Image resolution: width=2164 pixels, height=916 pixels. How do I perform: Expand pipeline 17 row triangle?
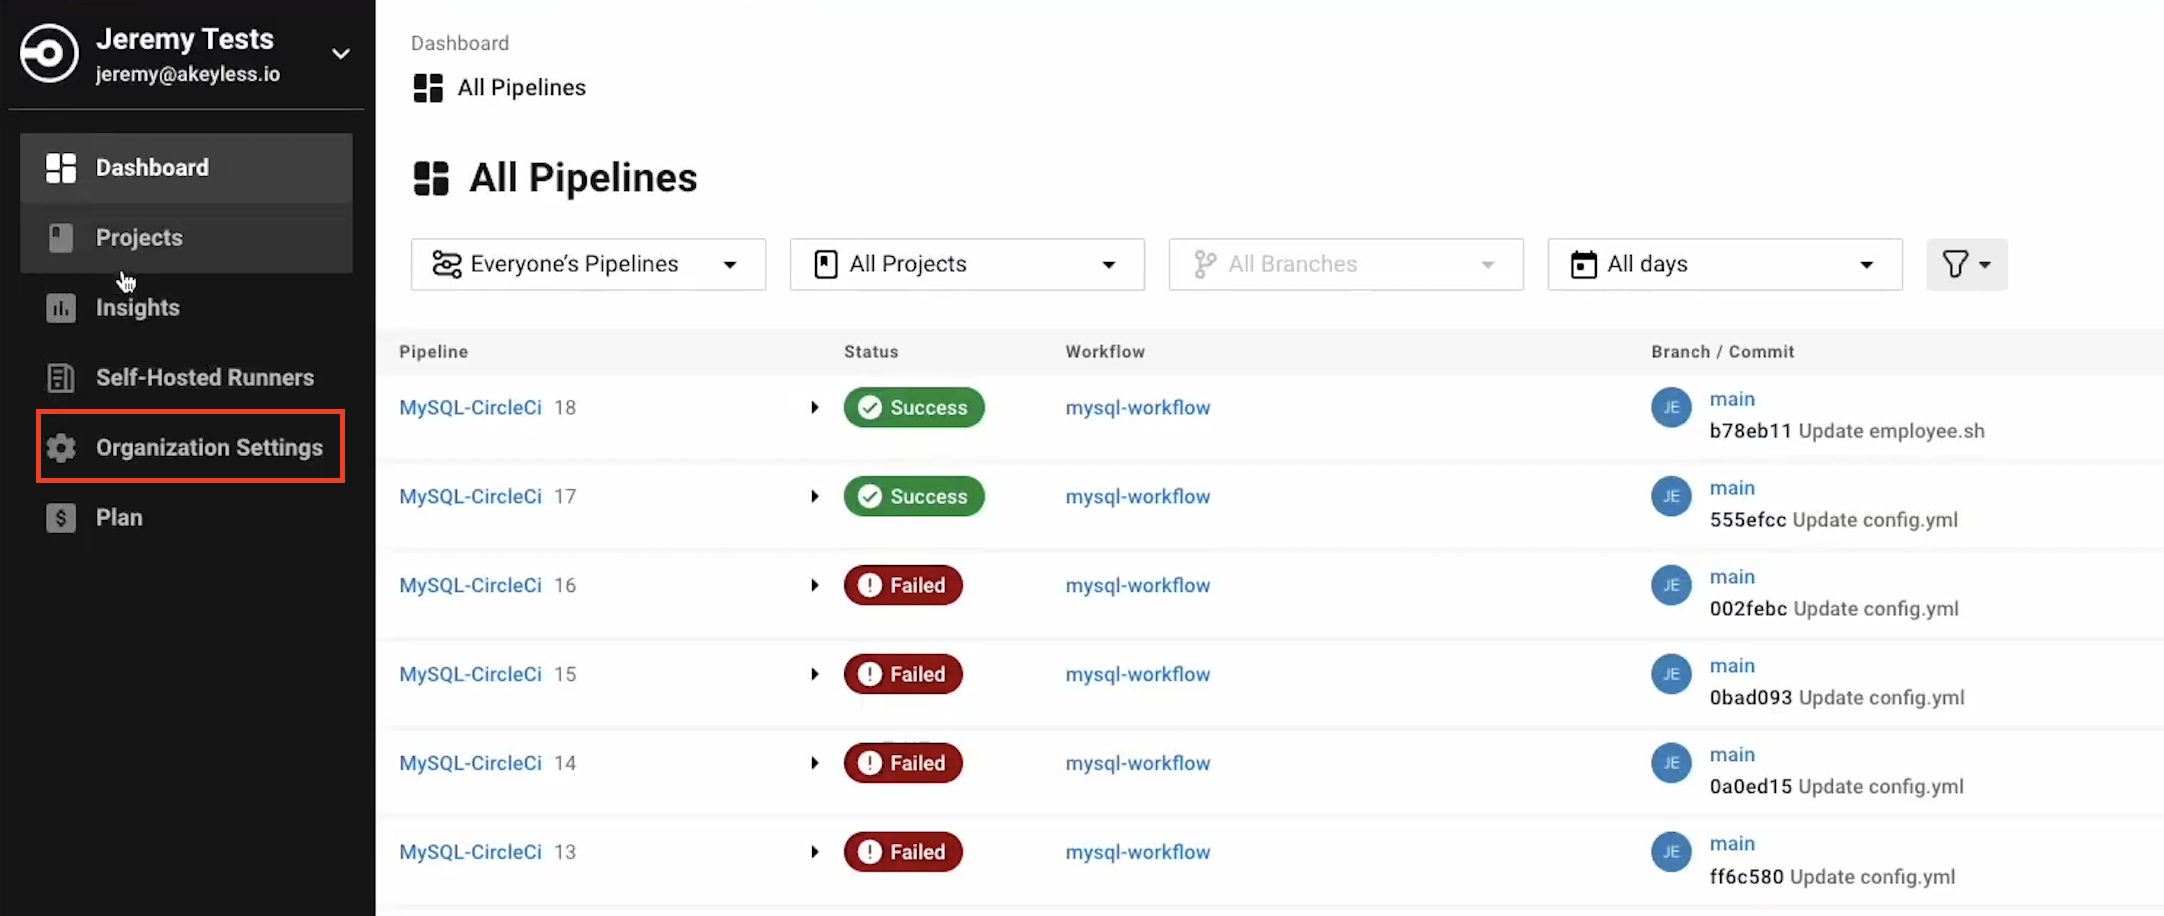815,496
